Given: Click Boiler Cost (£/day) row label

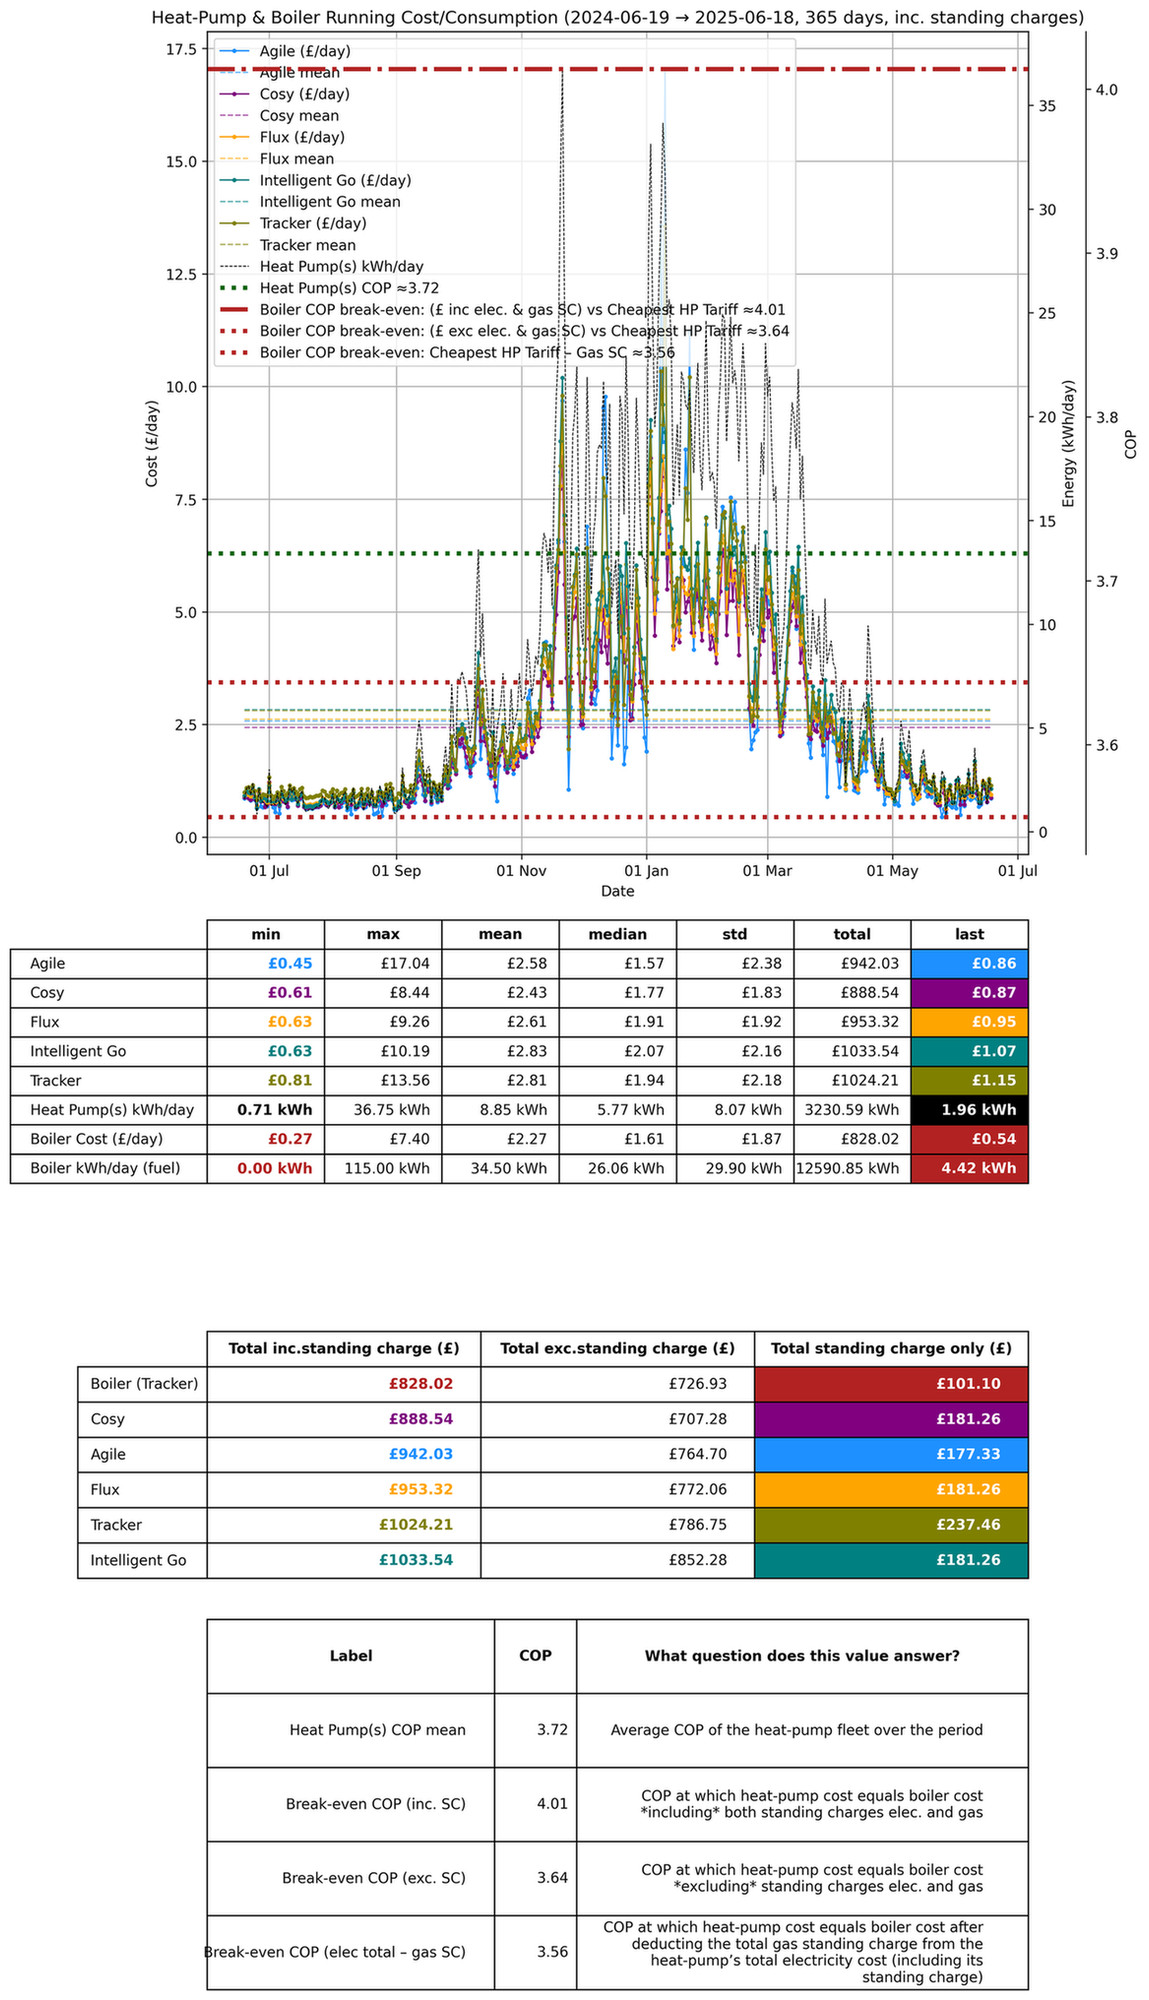Looking at the screenshot, I should 109,1139.
